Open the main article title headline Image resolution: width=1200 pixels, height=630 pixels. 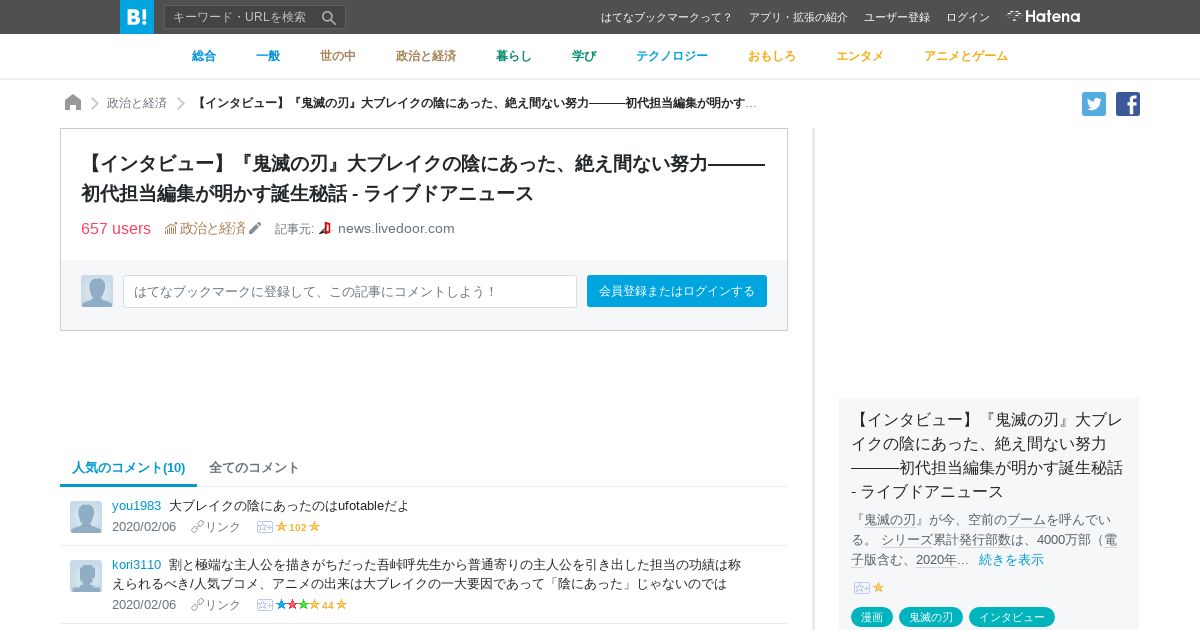click(423, 178)
